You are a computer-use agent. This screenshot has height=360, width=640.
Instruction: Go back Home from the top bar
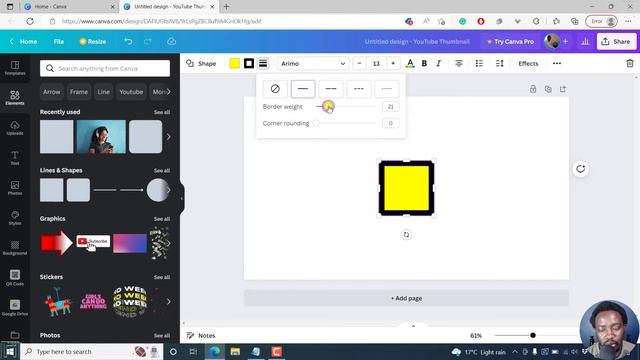point(24,41)
